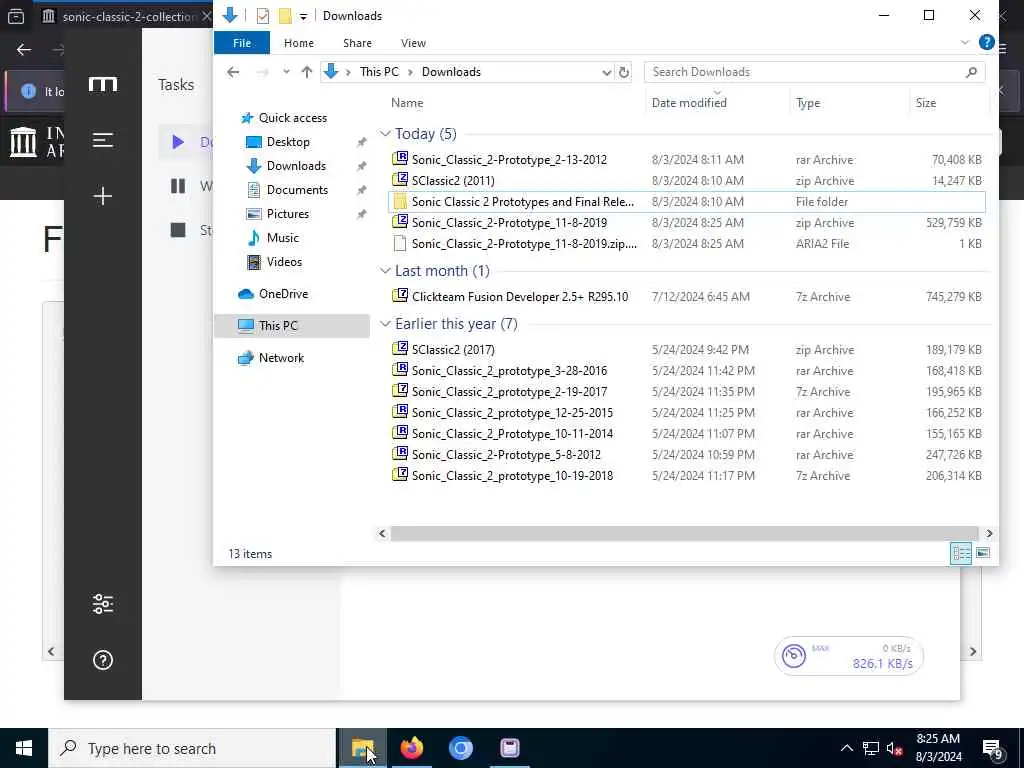1024x768 pixels.
Task: Select Sonic_Classic_2_prototype_10-19-2018 file
Action: 686,475
